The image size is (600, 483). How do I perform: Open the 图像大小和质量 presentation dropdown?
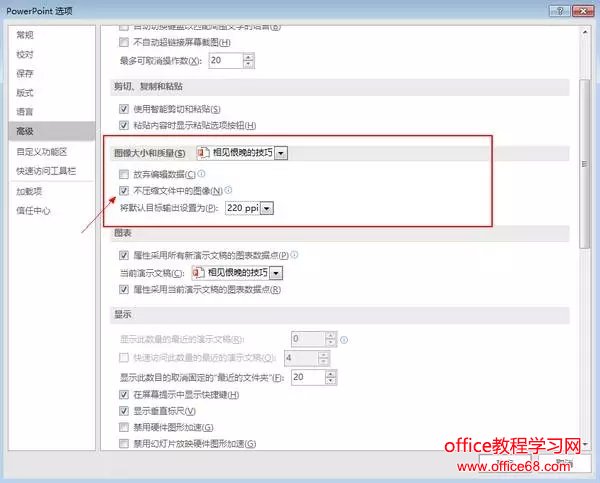pos(281,153)
